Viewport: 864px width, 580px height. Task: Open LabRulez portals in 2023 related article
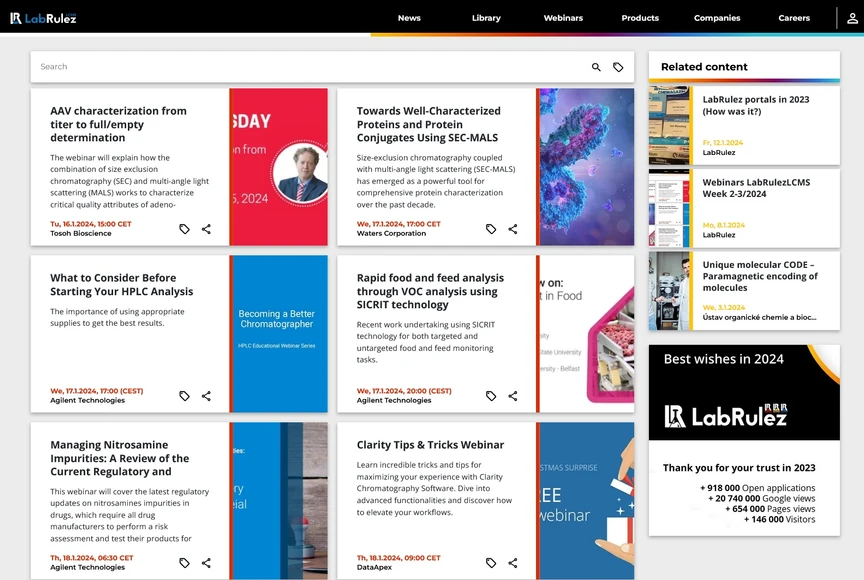pyautogui.click(x=756, y=105)
